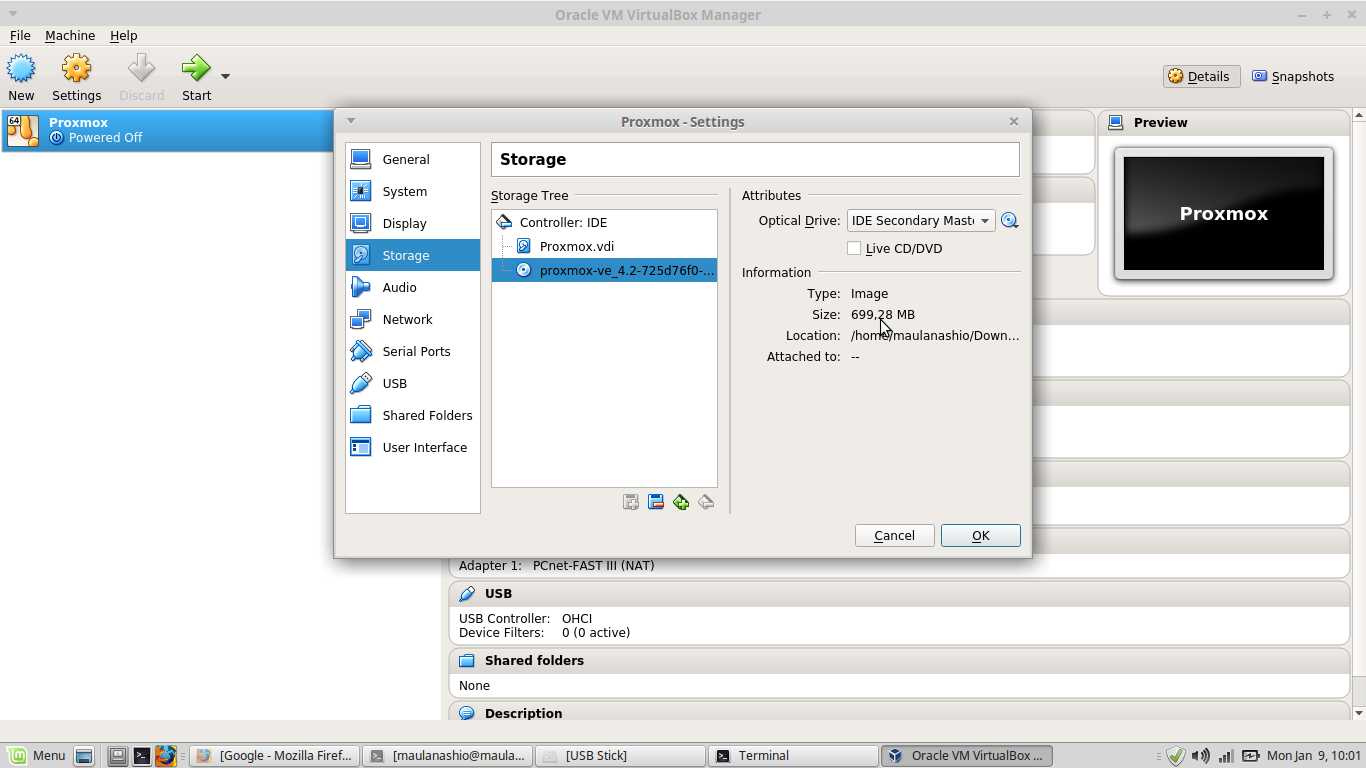Click the Proxmox preview thumbnail
The width and height of the screenshot is (1366, 768).
[x=1224, y=213]
